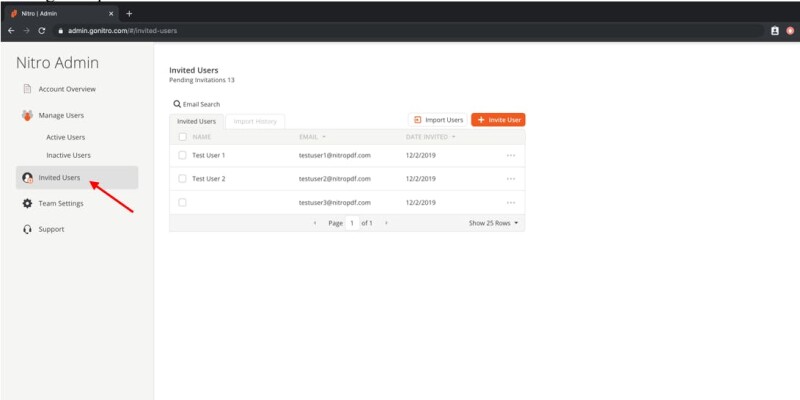Open Active Users sub-item
Viewport: 800px width, 400px height.
coord(65,137)
